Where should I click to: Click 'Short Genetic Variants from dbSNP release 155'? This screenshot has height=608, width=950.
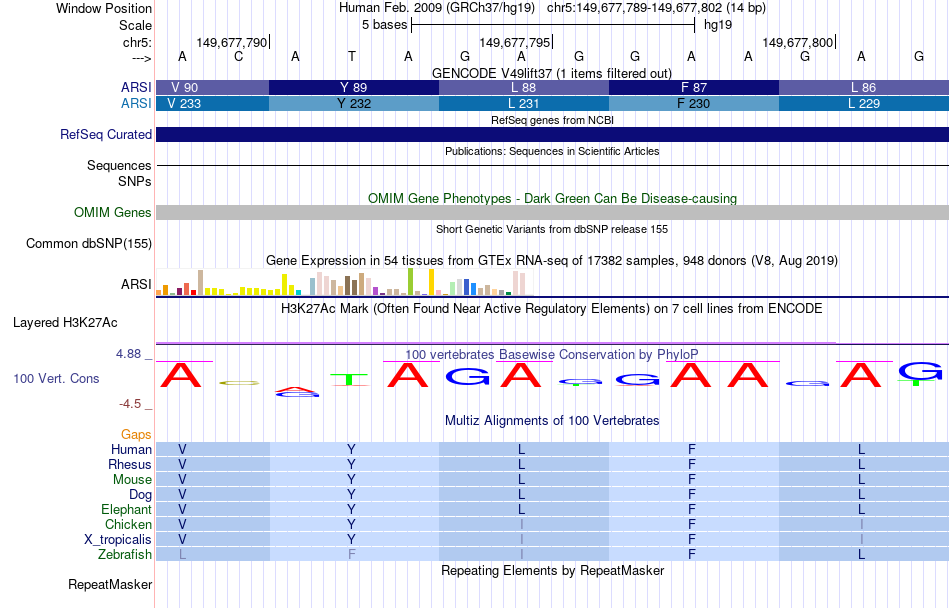click(552, 229)
